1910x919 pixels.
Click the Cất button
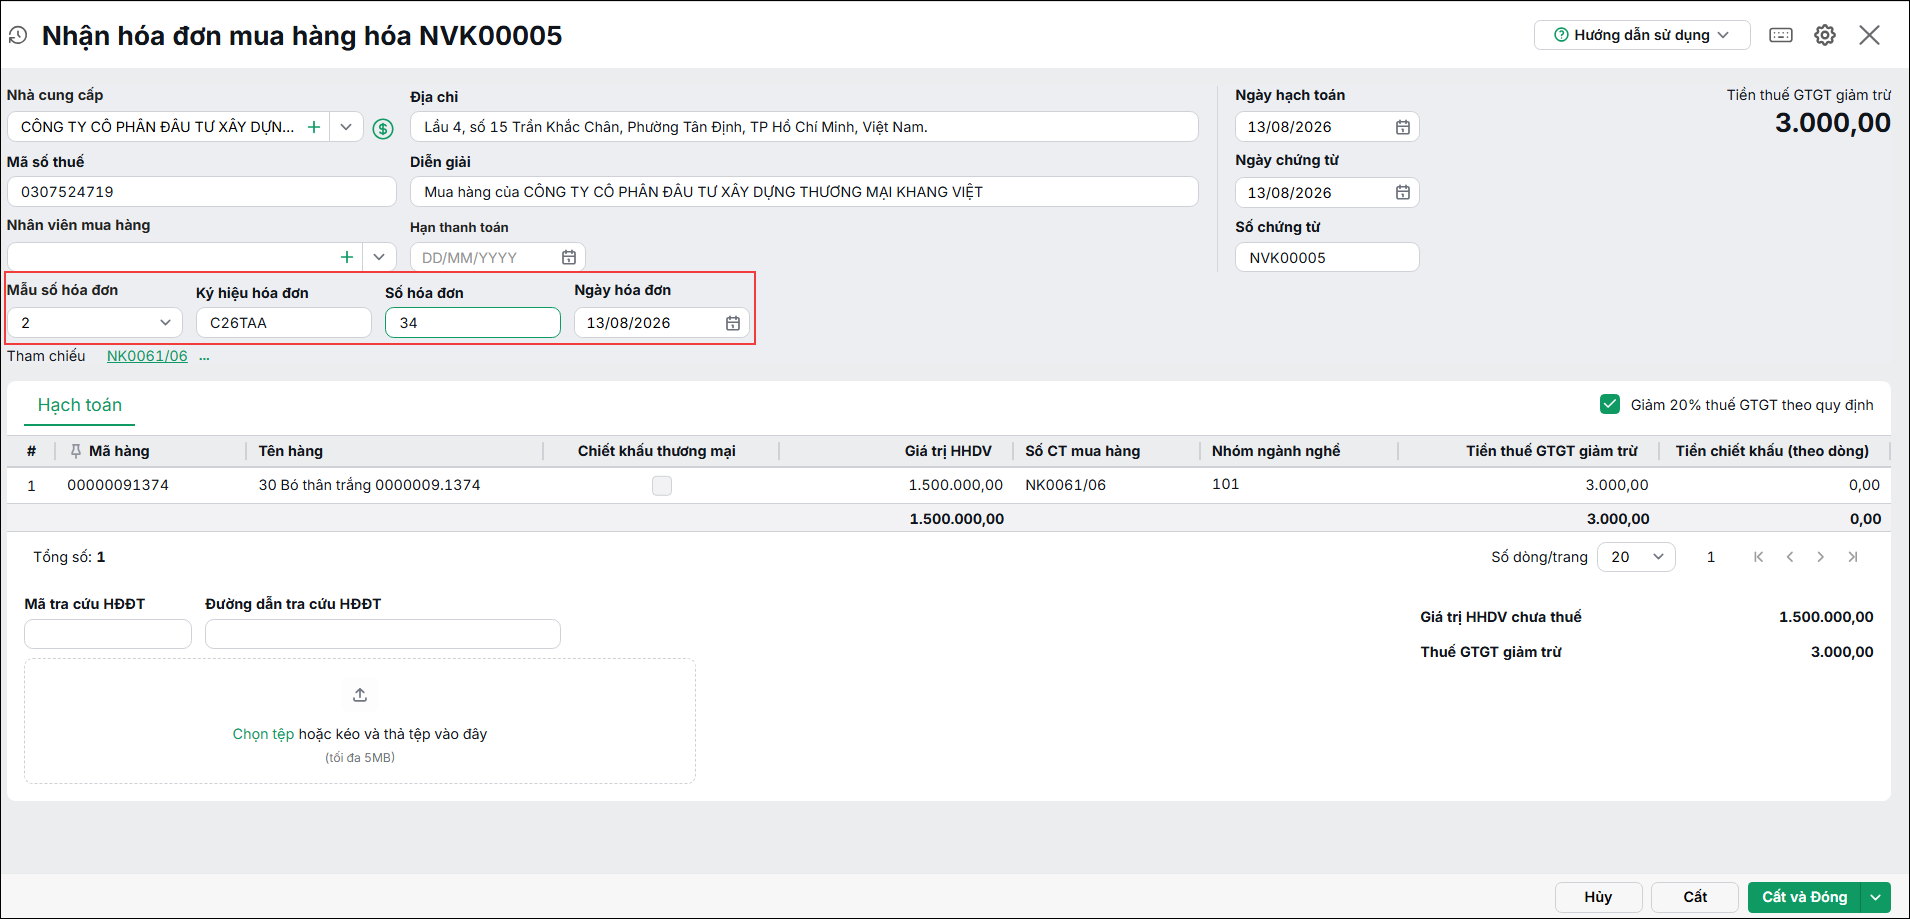tap(1695, 897)
